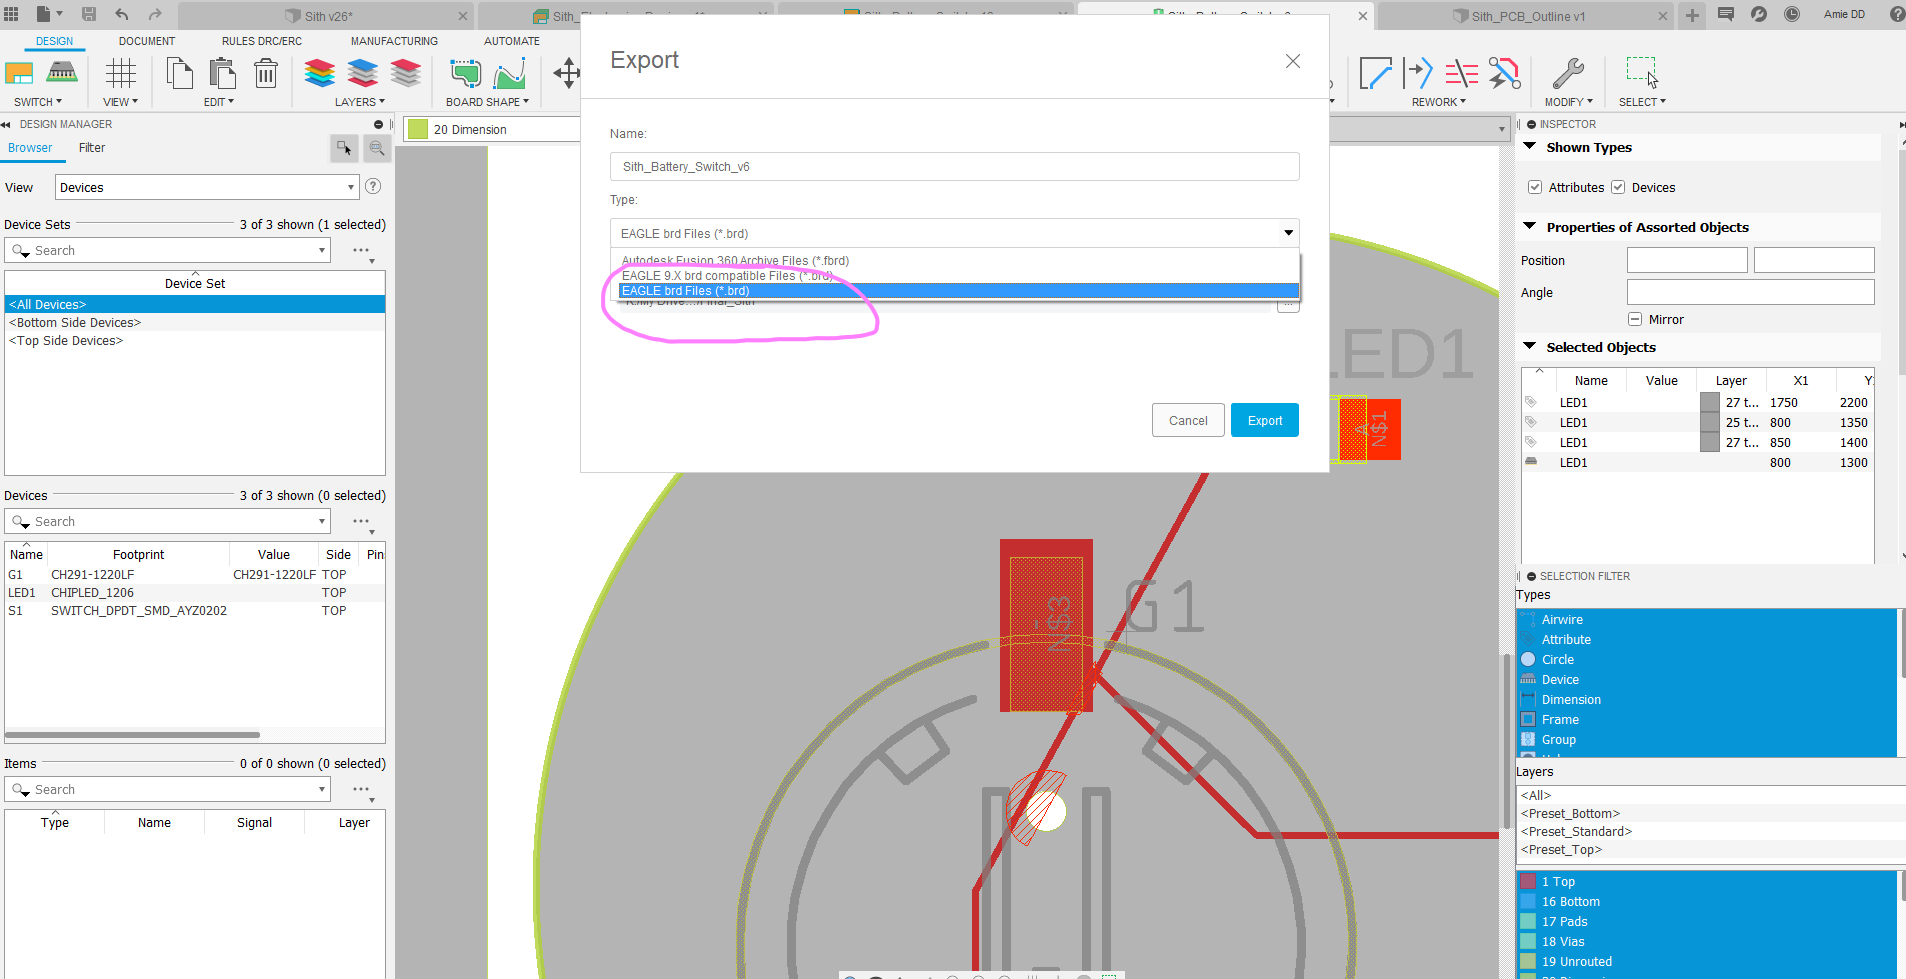Switch to the Sith v26 document tab
Screen dimensions: 1906x979
328,16
